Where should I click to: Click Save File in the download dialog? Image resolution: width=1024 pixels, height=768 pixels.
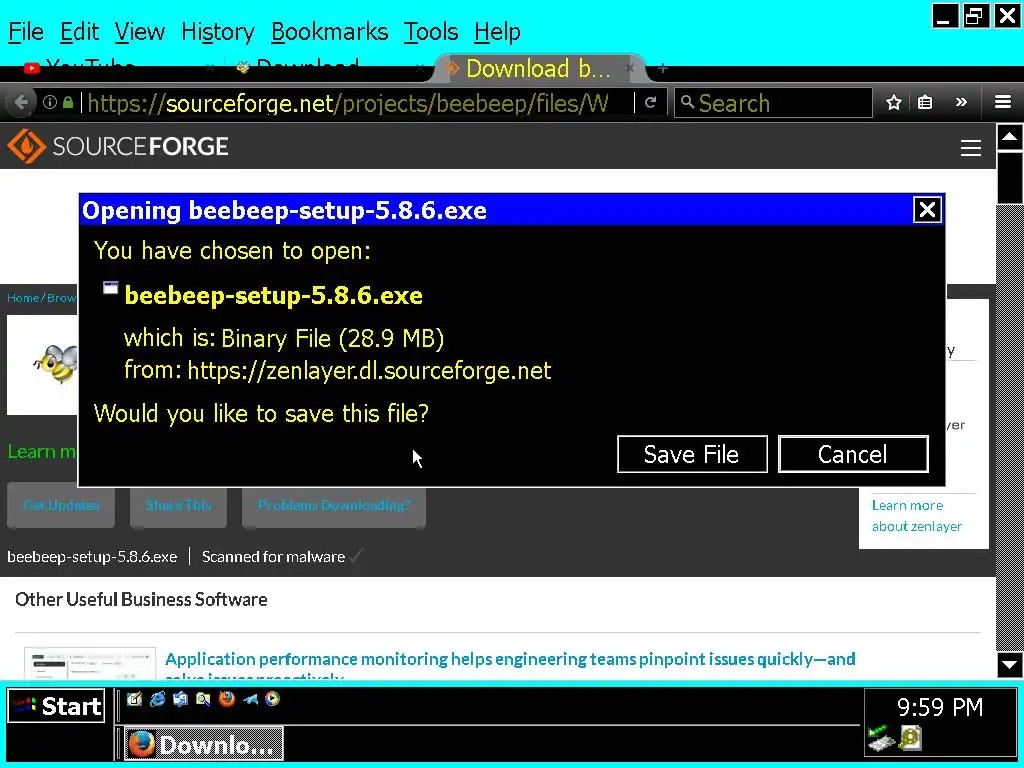[692, 454]
